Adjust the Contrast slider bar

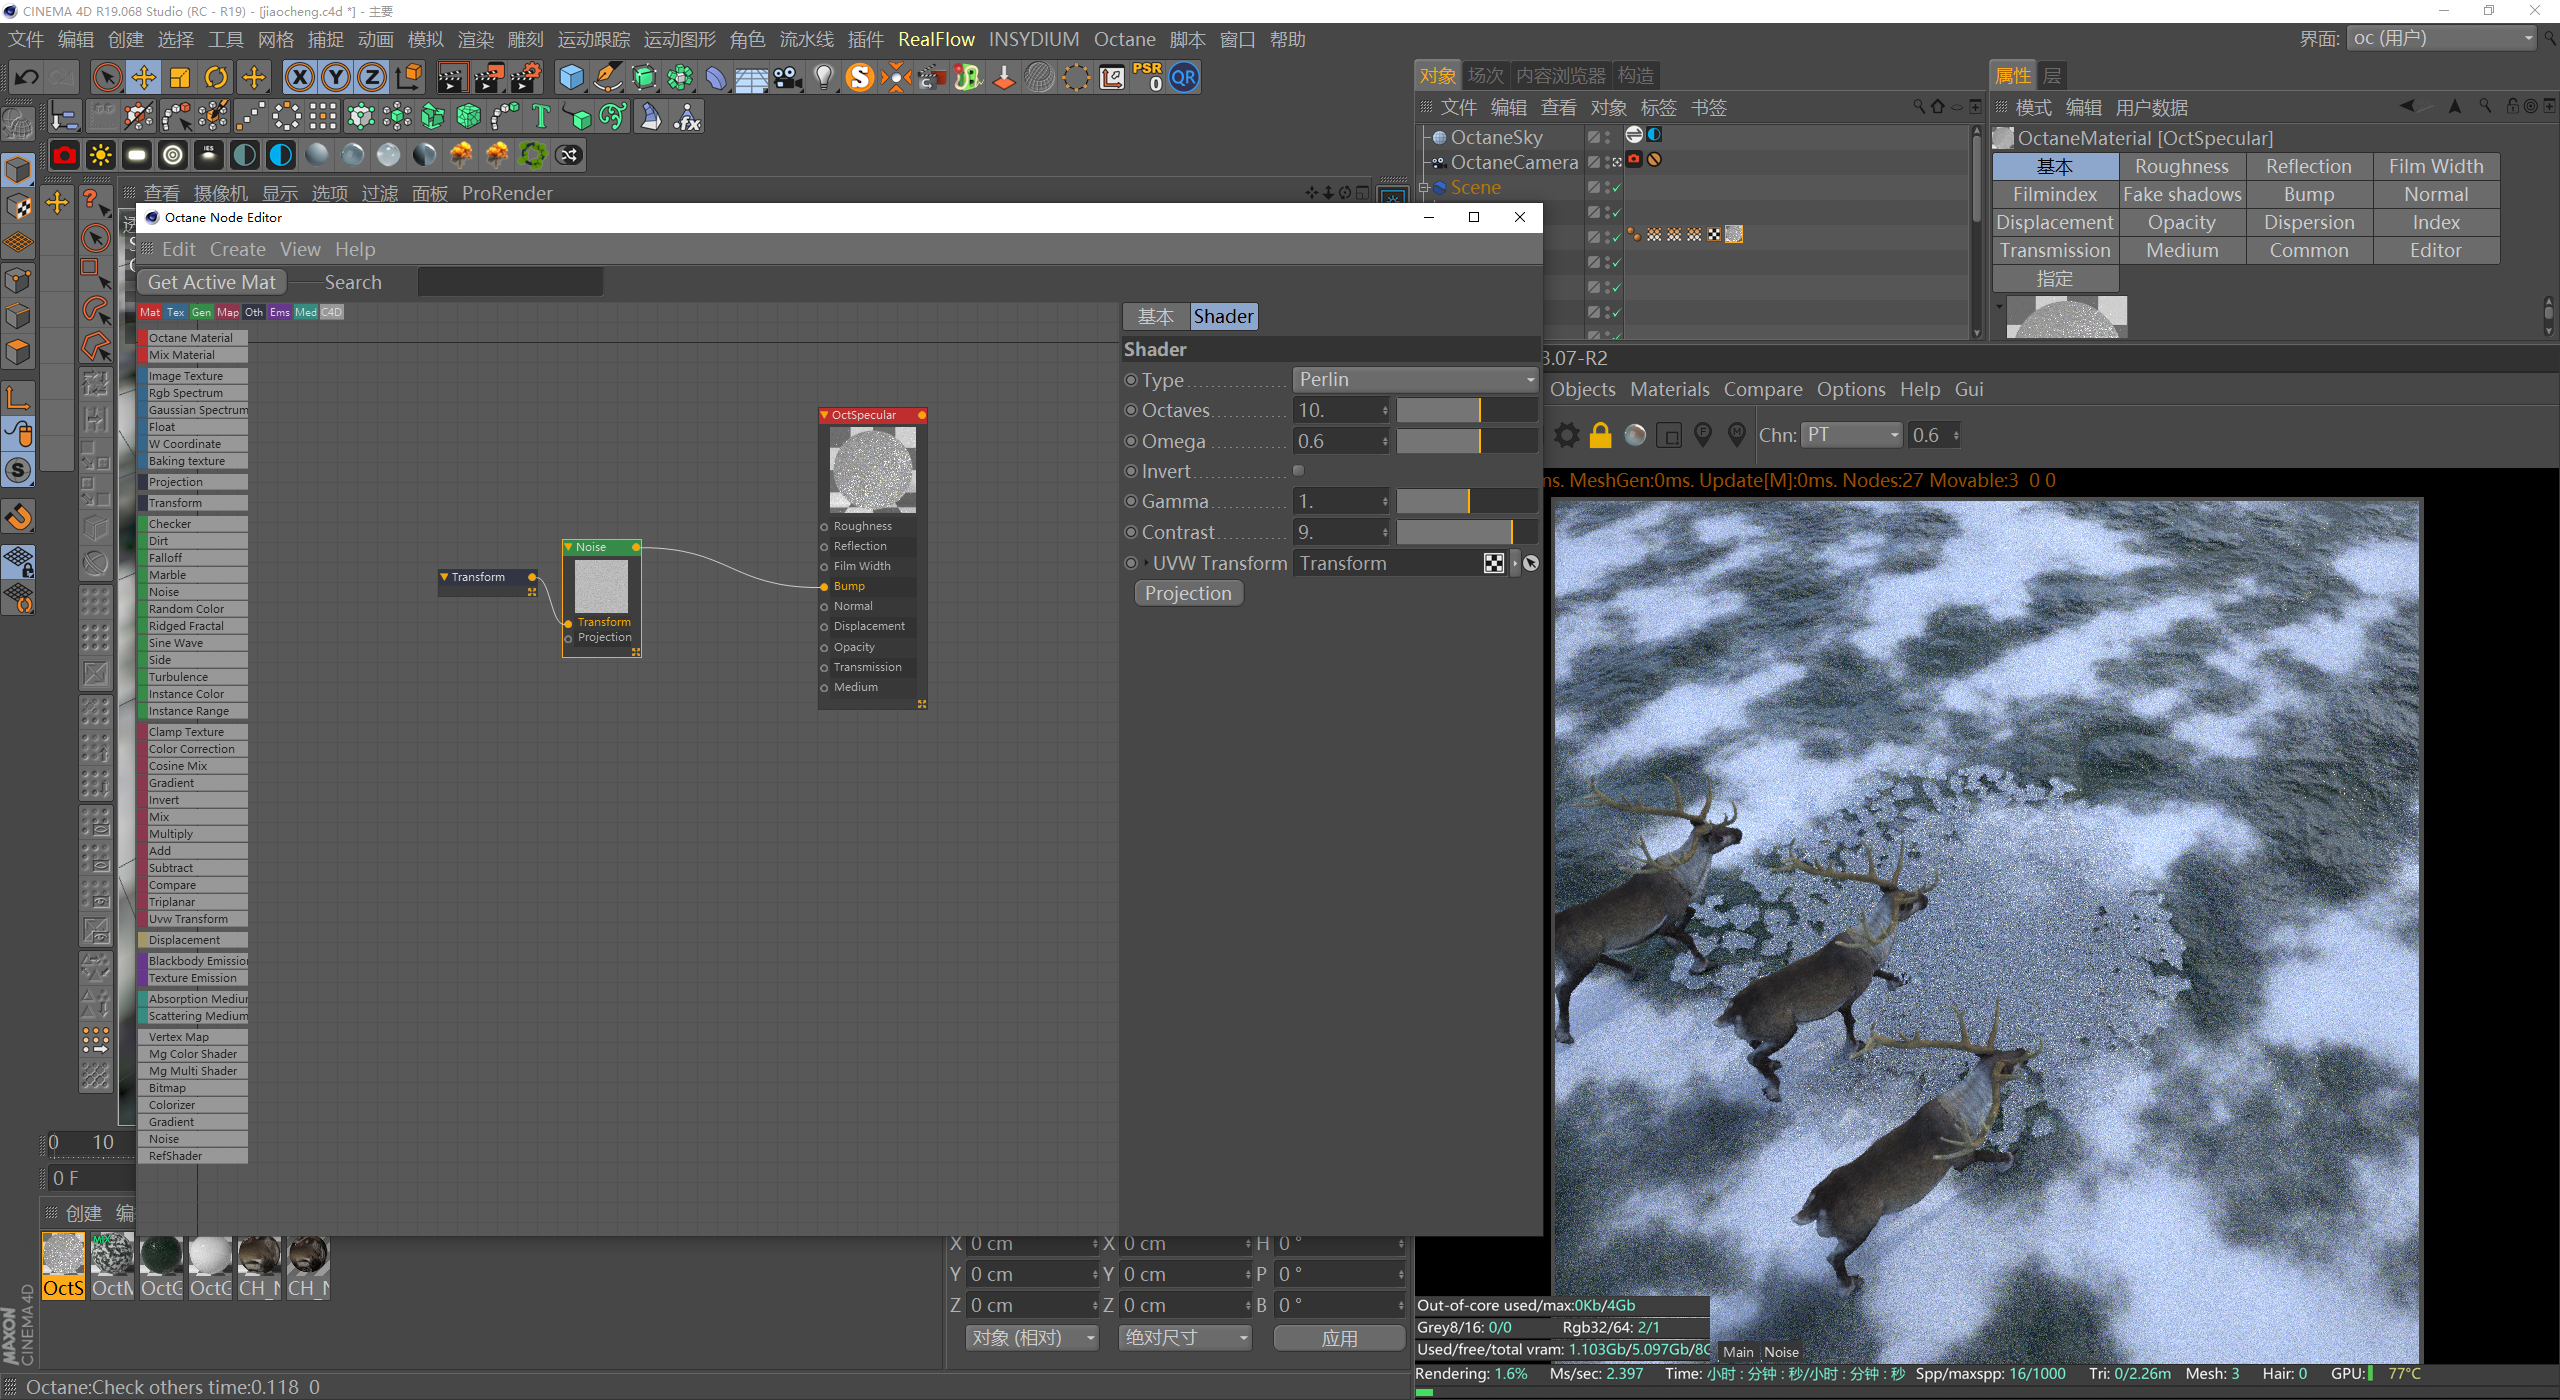(x=1466, y=533)
